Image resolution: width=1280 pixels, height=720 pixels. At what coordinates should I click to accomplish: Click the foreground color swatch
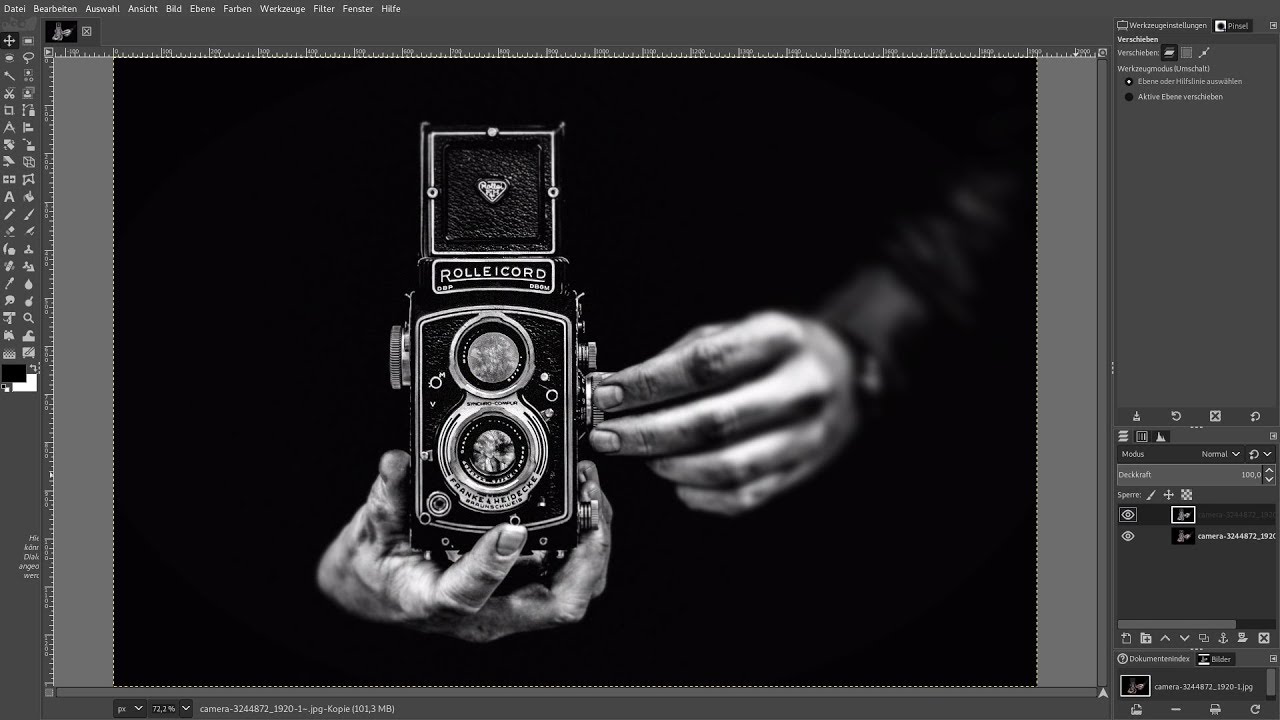click(14, 373)
